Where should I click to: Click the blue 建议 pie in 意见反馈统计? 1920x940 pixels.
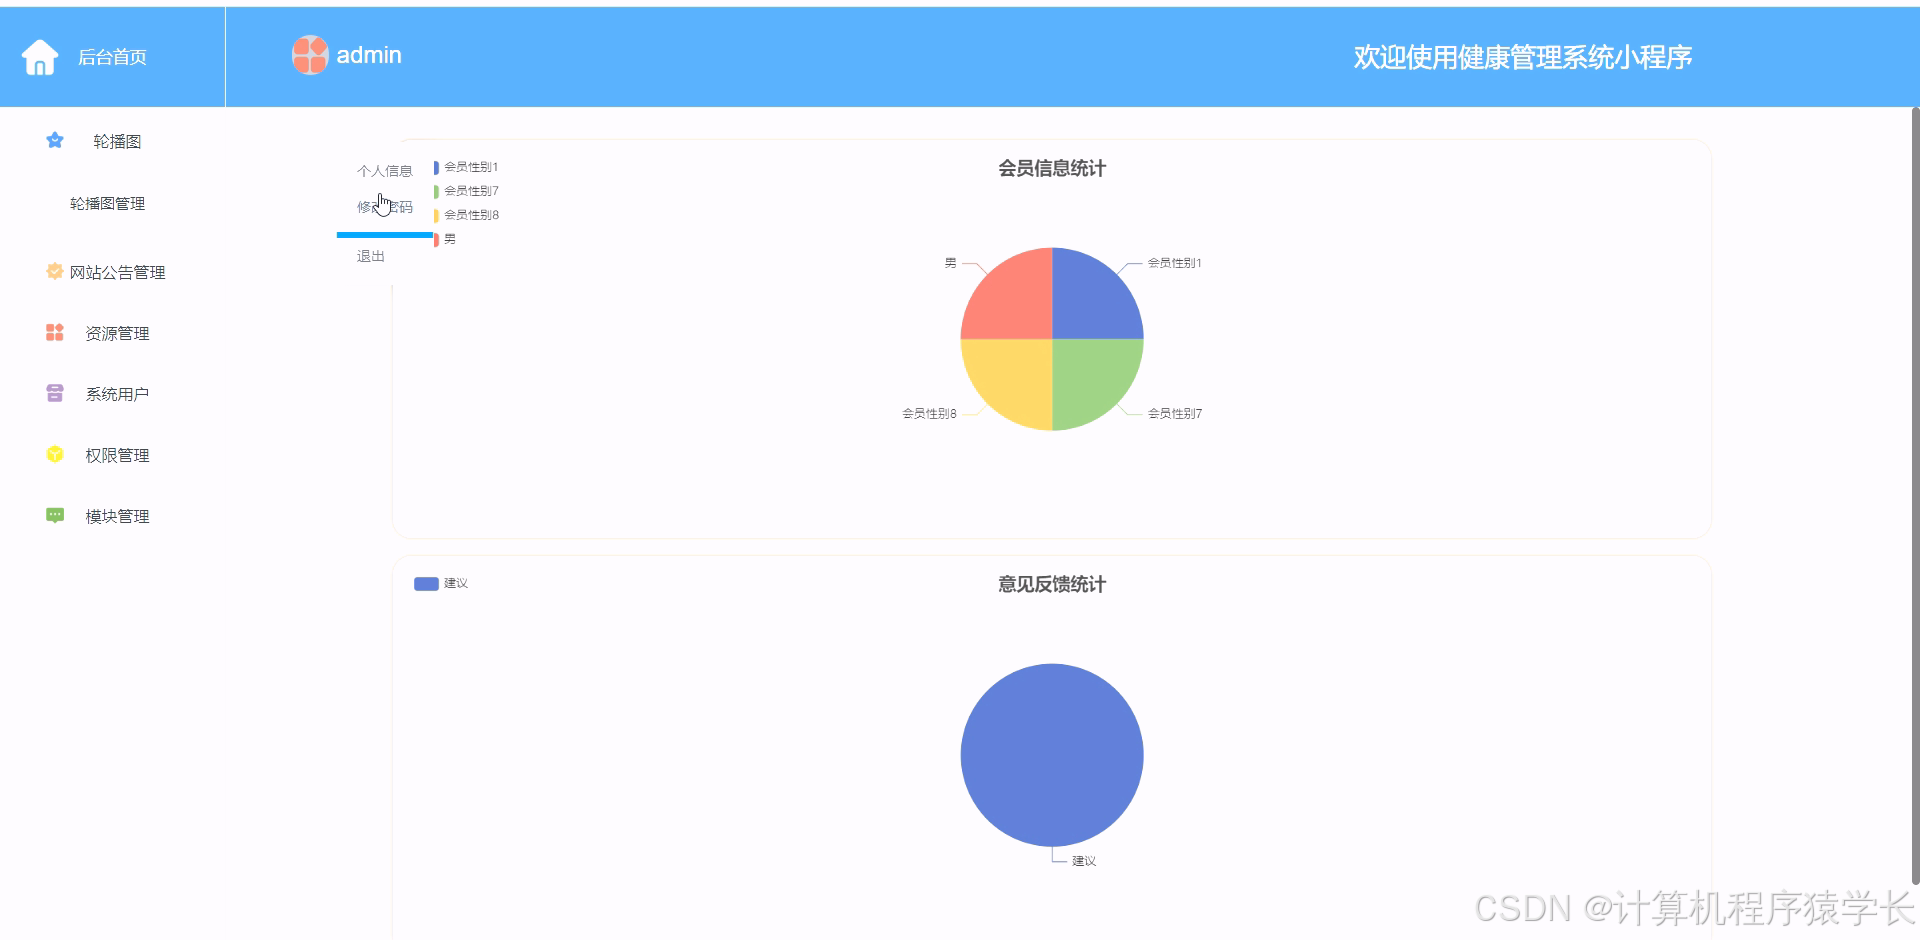(x=1052, y=755)
